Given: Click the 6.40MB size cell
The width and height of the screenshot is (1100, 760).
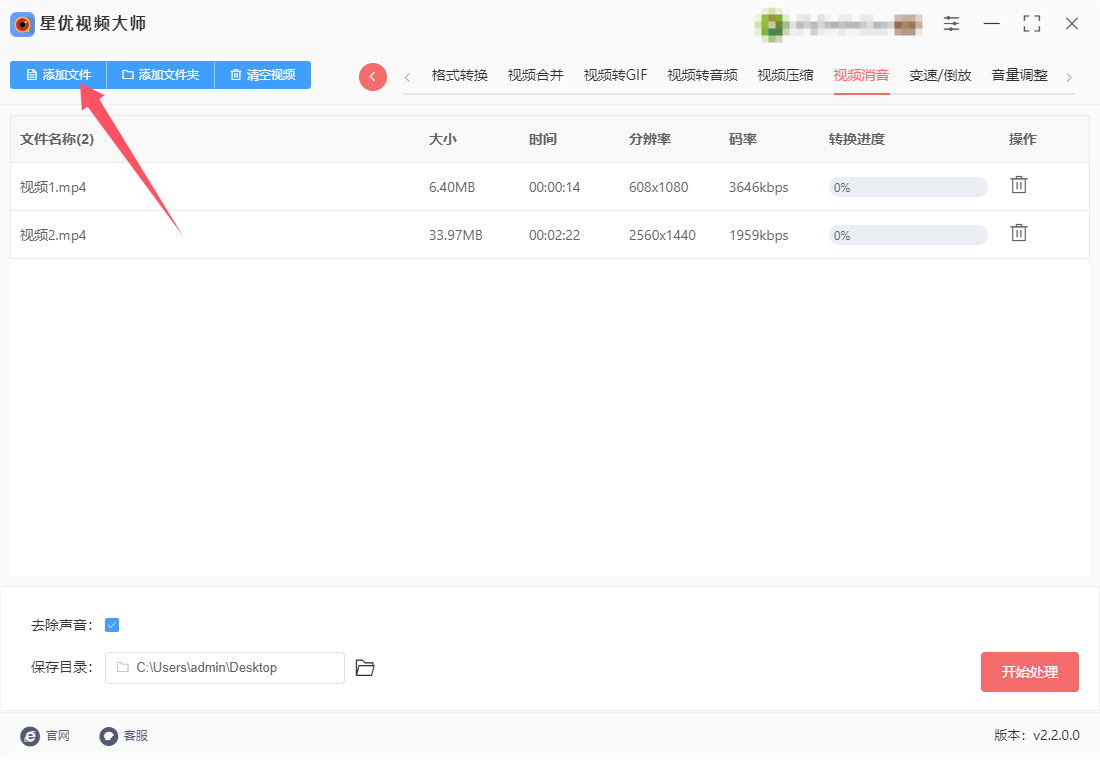Looking at the screenshot, I should click(x=452, y=187).
